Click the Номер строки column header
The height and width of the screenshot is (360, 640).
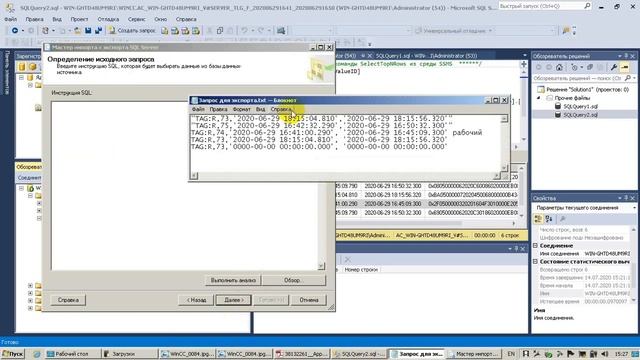[361, 270]
